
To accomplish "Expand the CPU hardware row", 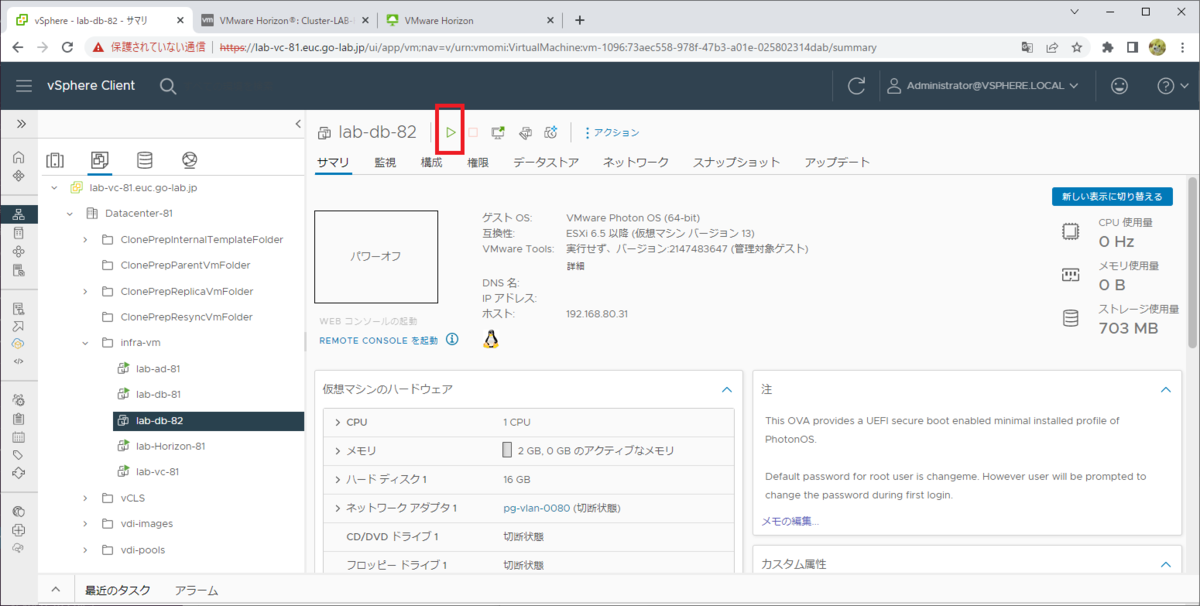I will click(x=339, y=422).
